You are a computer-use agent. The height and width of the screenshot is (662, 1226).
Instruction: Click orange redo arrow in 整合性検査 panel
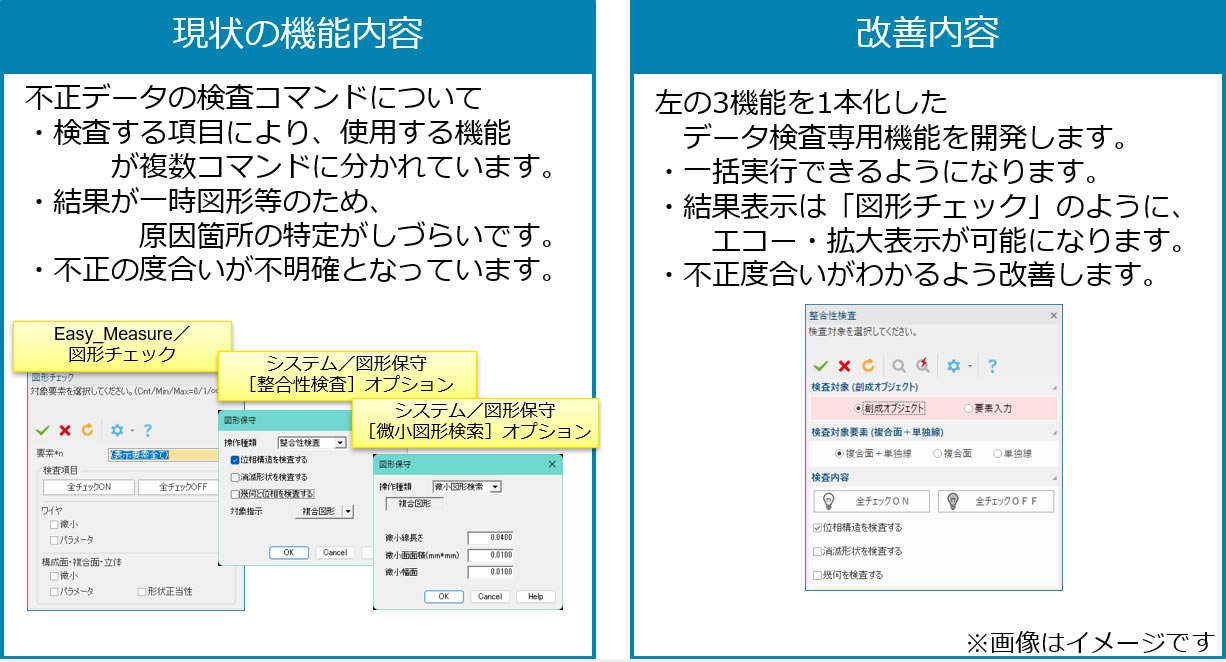[868, 366]
